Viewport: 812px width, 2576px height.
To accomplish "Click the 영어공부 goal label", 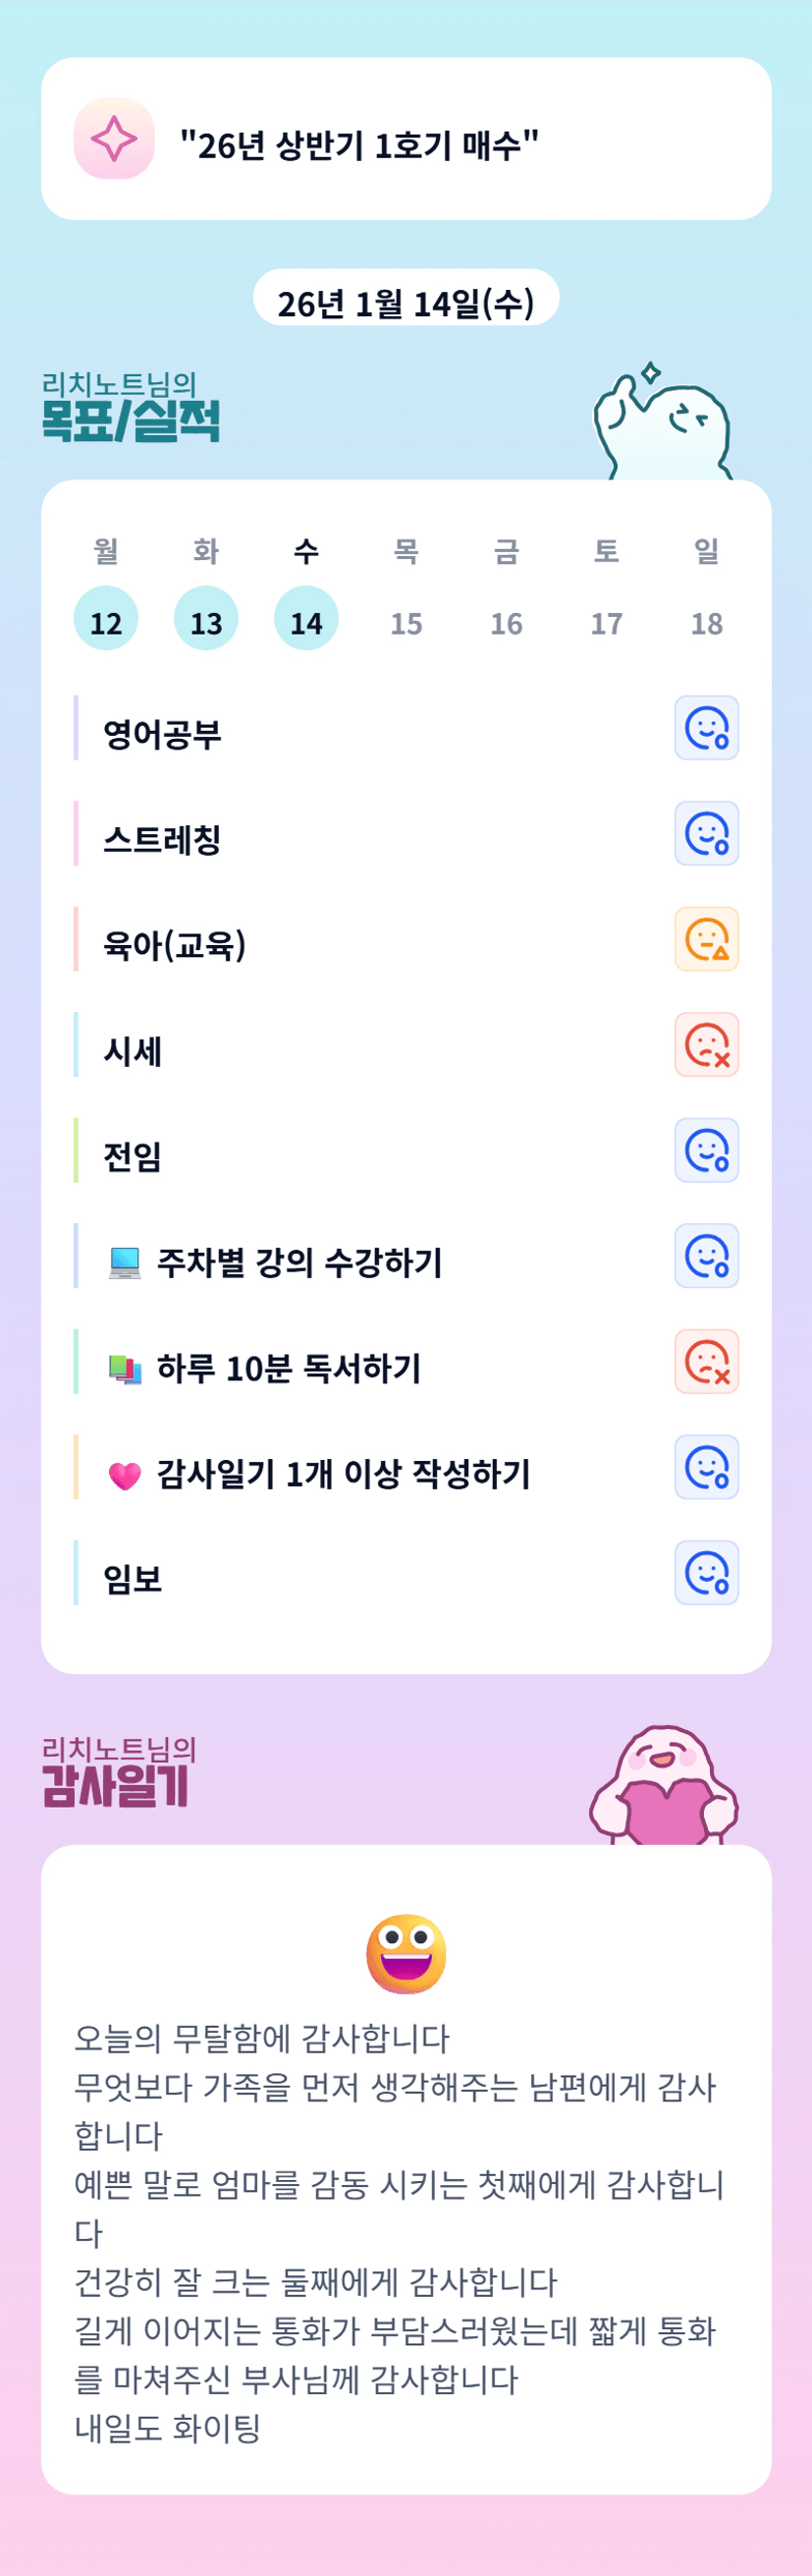I will point(163,735).
